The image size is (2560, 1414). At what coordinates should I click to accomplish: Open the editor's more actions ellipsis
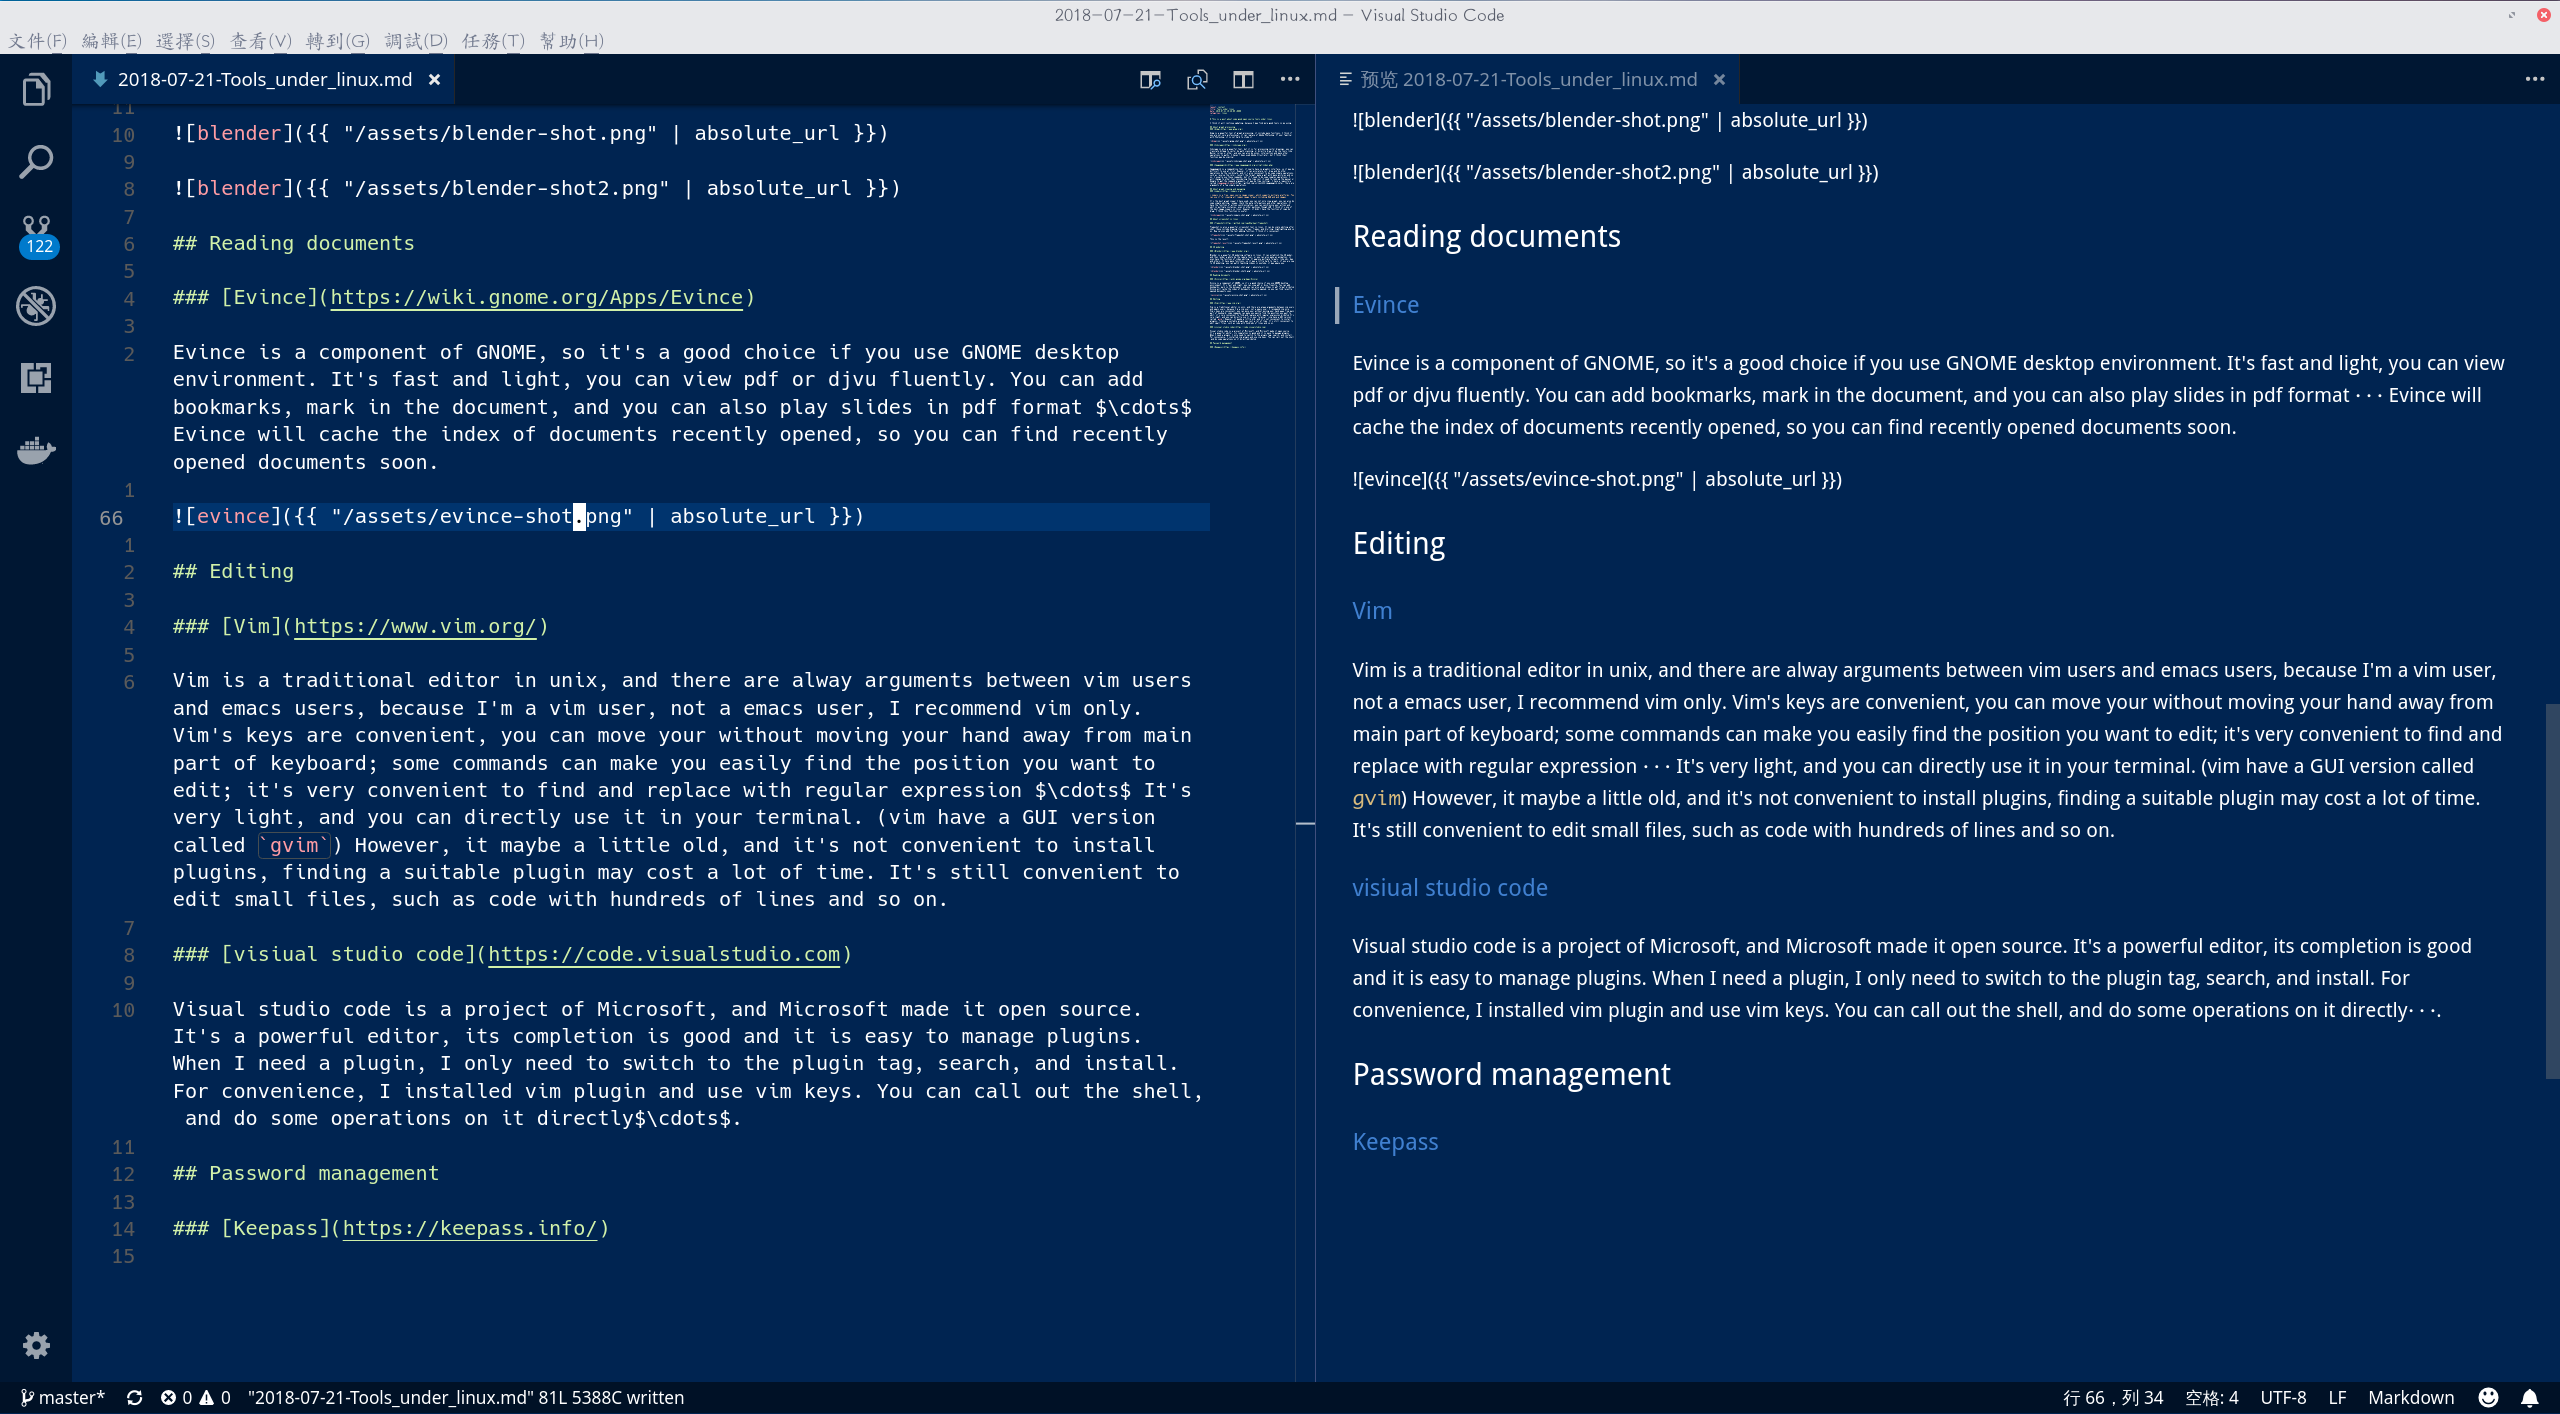(x=1290, y=80)
